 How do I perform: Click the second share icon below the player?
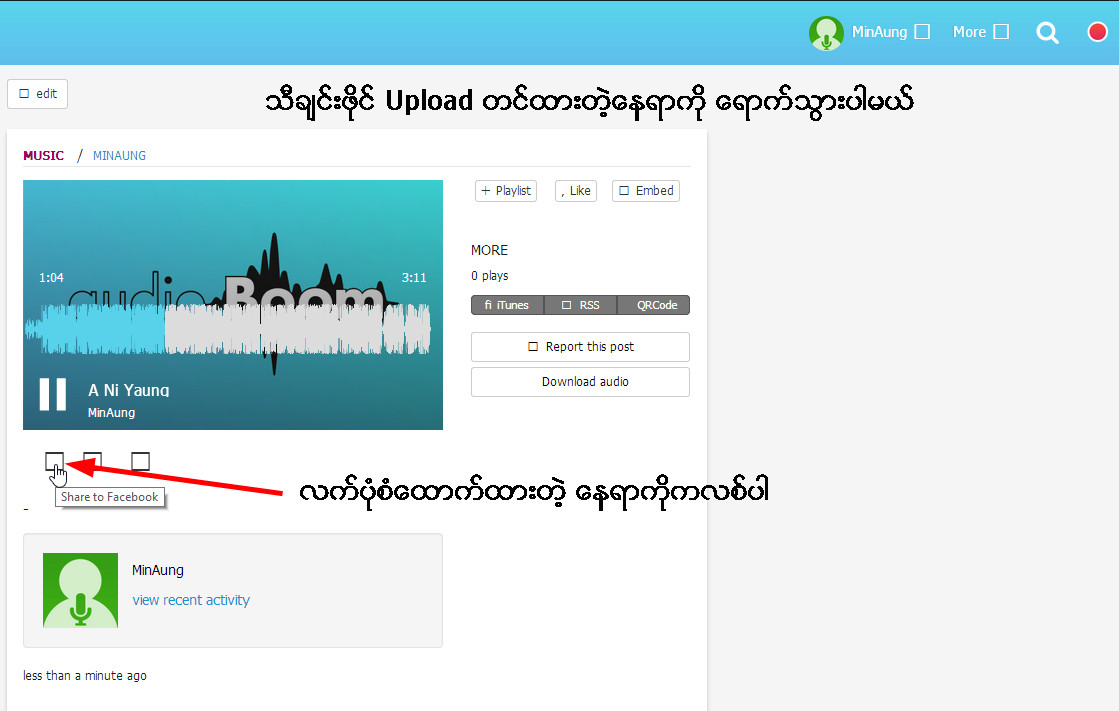pos(93,461)
